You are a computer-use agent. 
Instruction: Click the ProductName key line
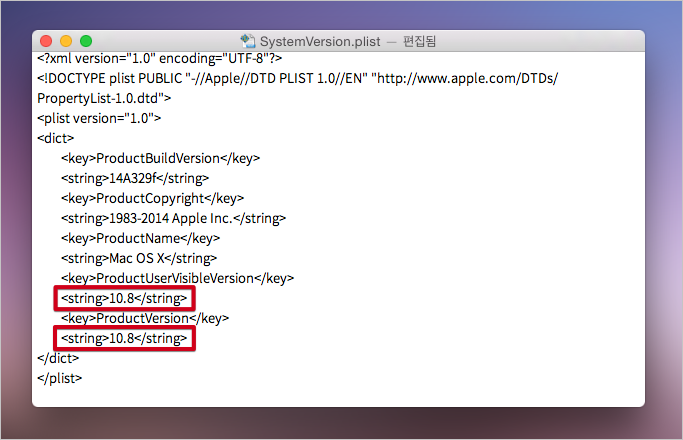point(140,239)
